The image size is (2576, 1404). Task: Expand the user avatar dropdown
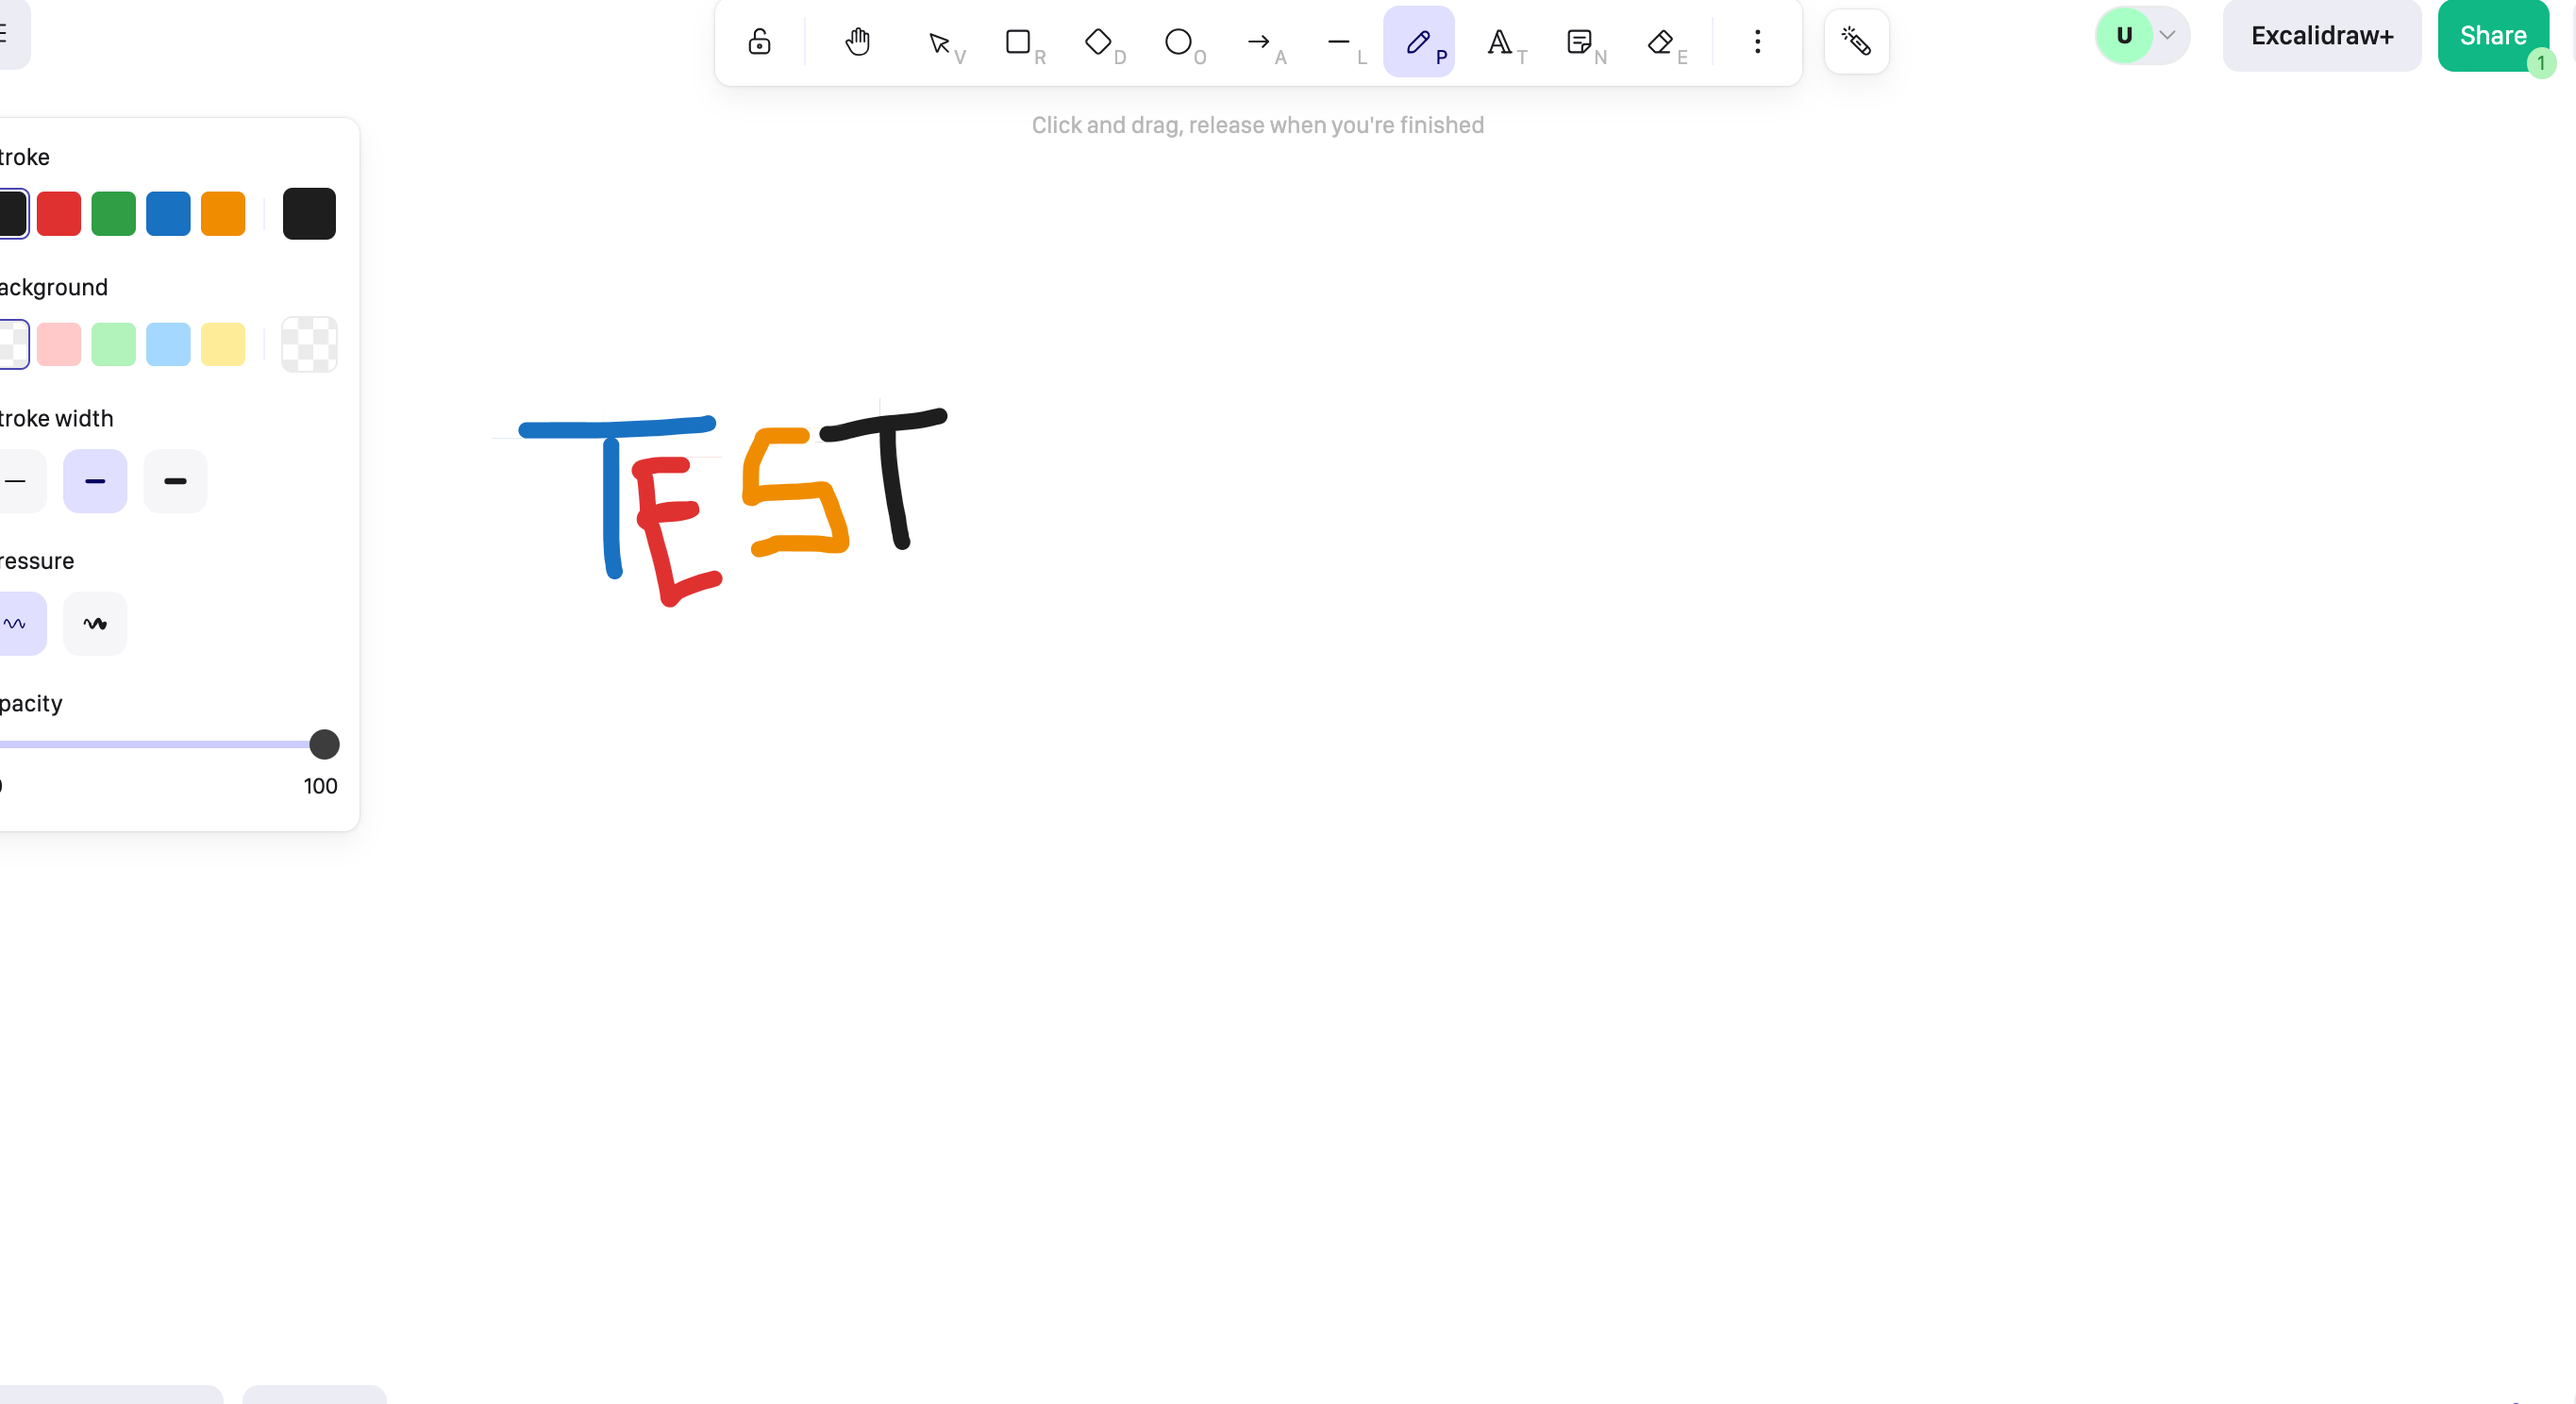tap(2166, 35)
